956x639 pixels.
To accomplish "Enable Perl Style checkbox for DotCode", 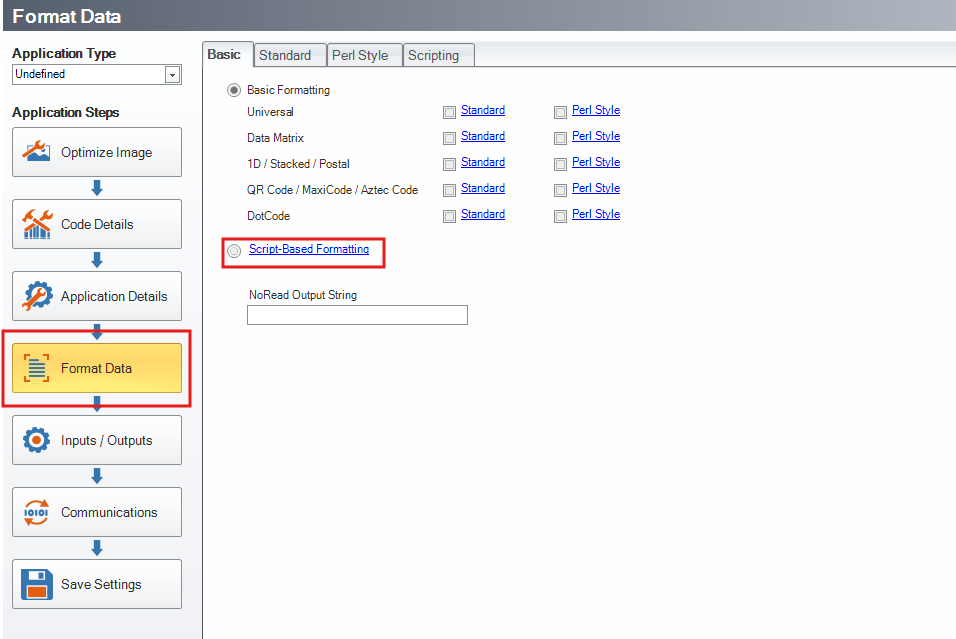I will 560,216.
